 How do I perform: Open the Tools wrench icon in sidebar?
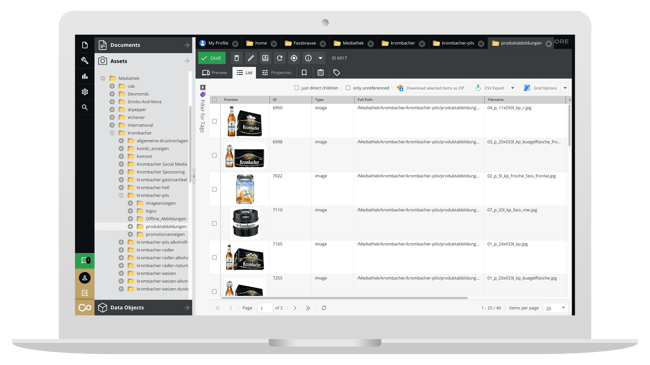point(85,61)
